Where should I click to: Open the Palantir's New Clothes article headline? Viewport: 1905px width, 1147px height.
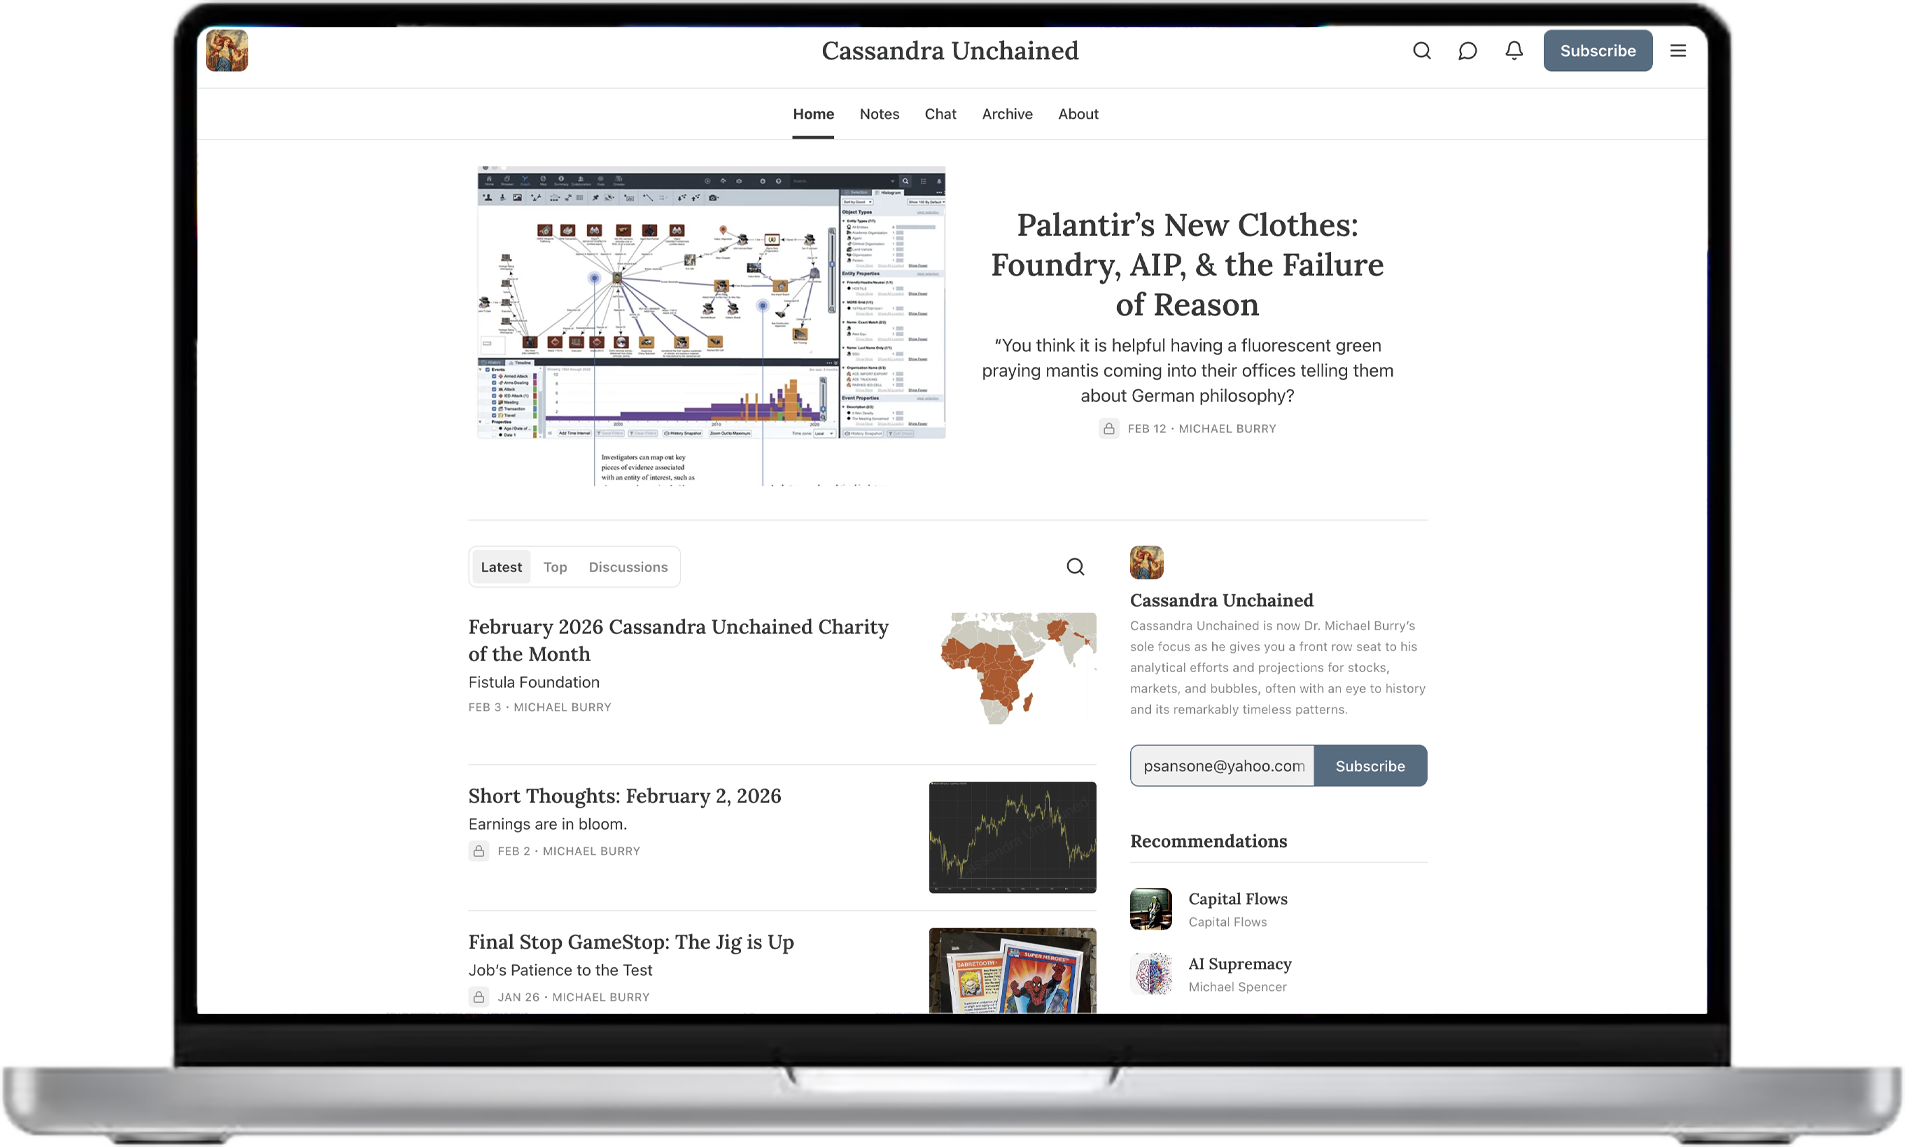coord(1187,265)
